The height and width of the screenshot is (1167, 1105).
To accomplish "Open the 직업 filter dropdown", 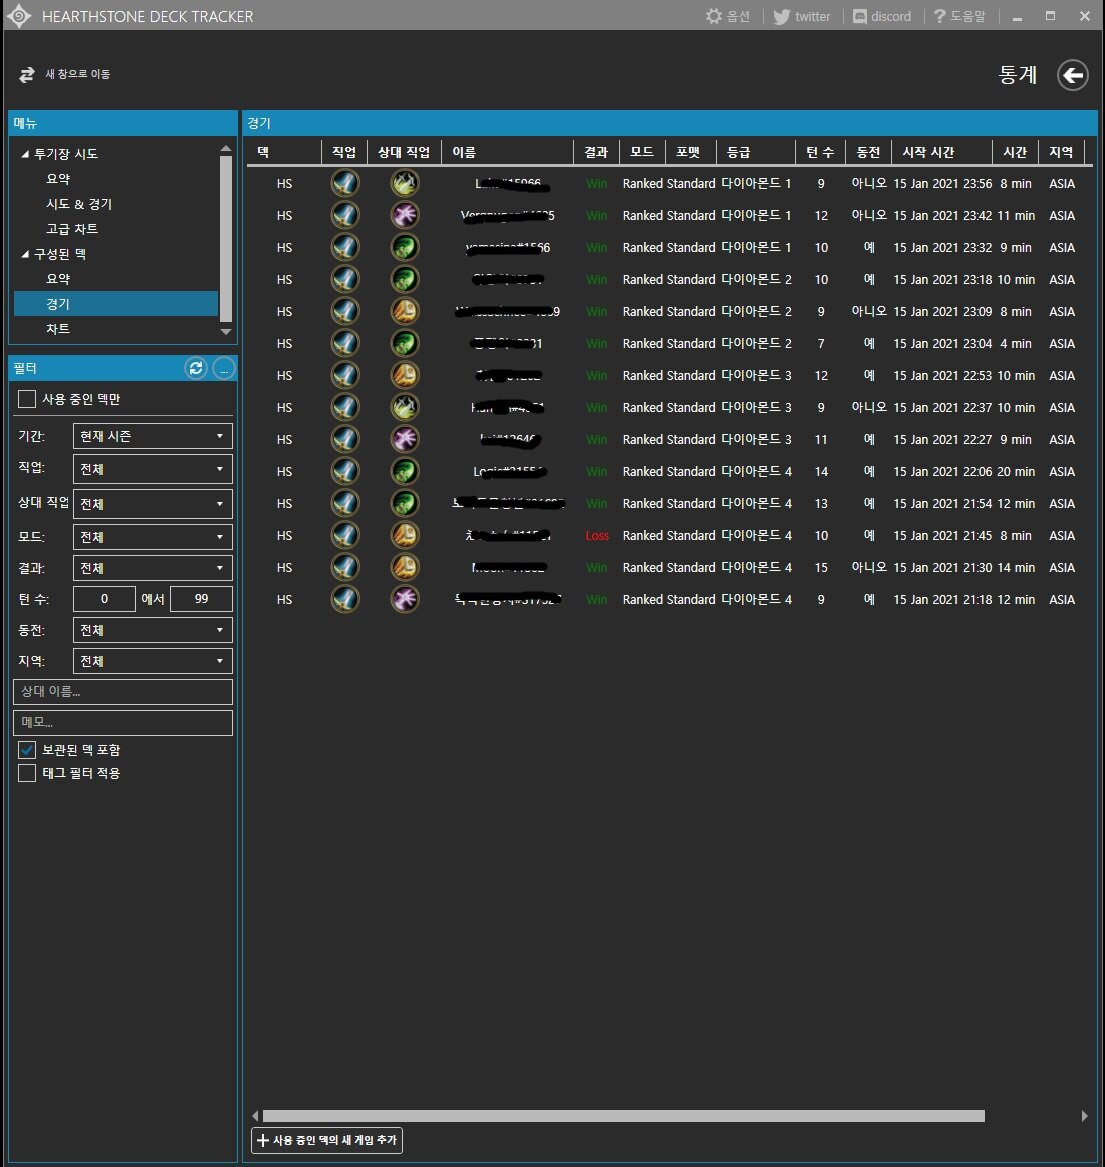I will click(153, 469).
